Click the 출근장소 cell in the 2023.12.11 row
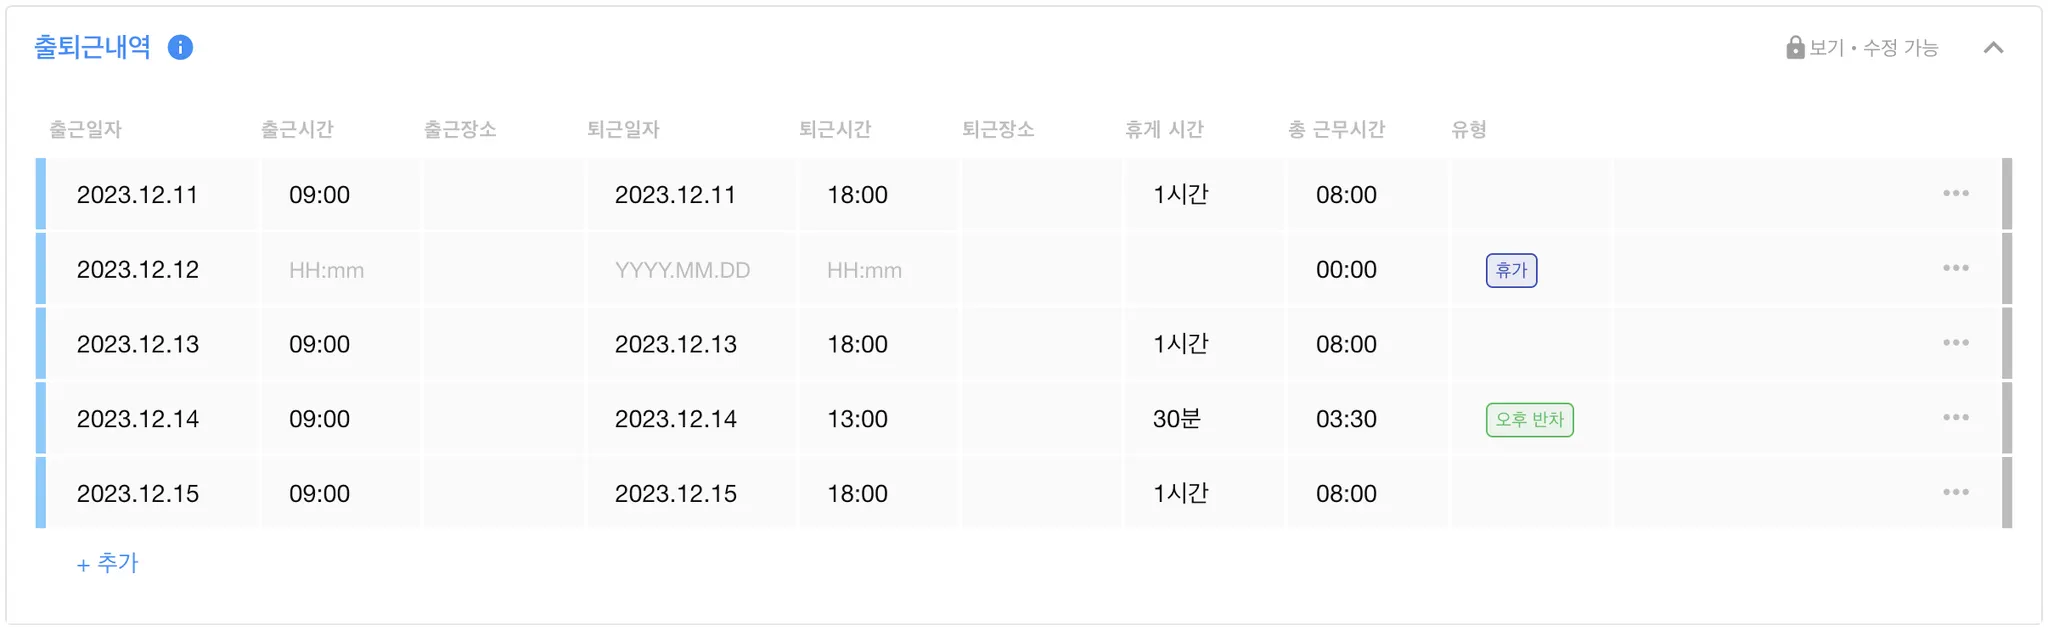 point(504,194)
